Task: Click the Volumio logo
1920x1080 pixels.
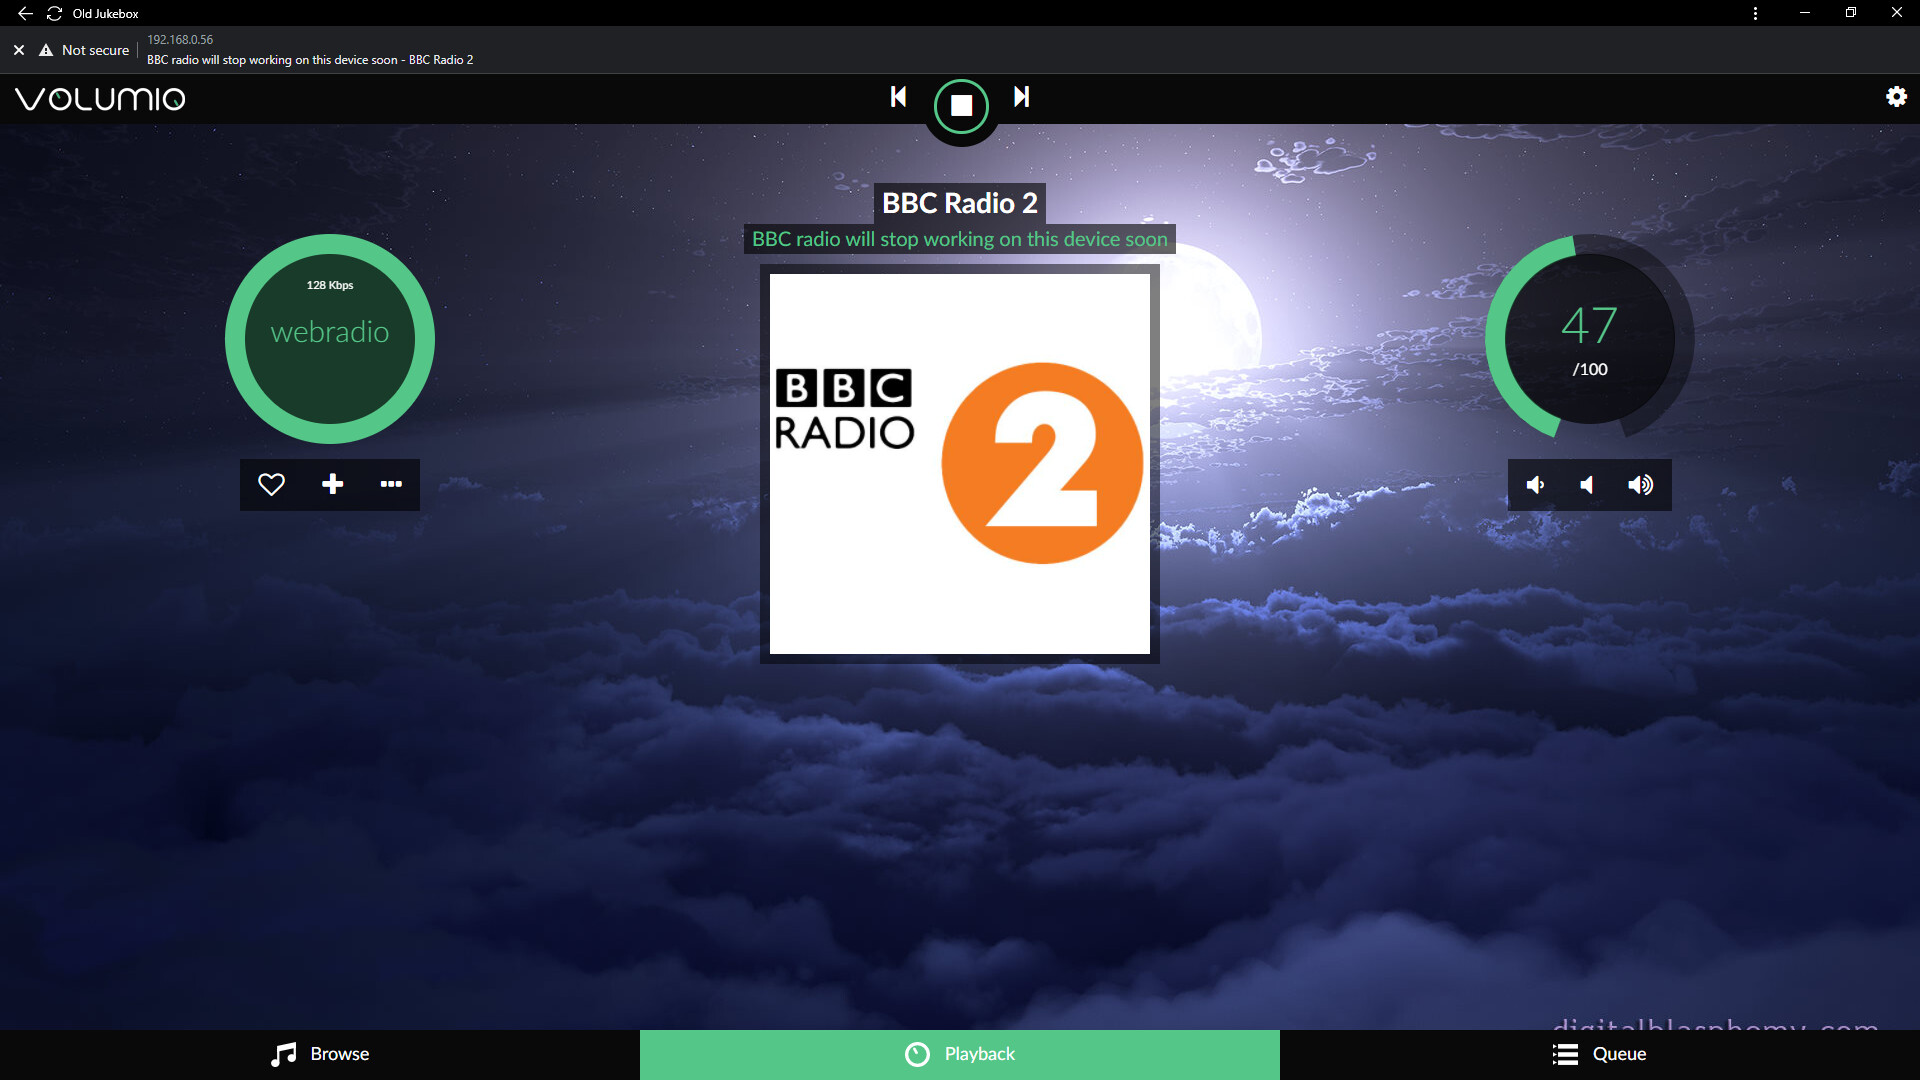Action: 100,99
